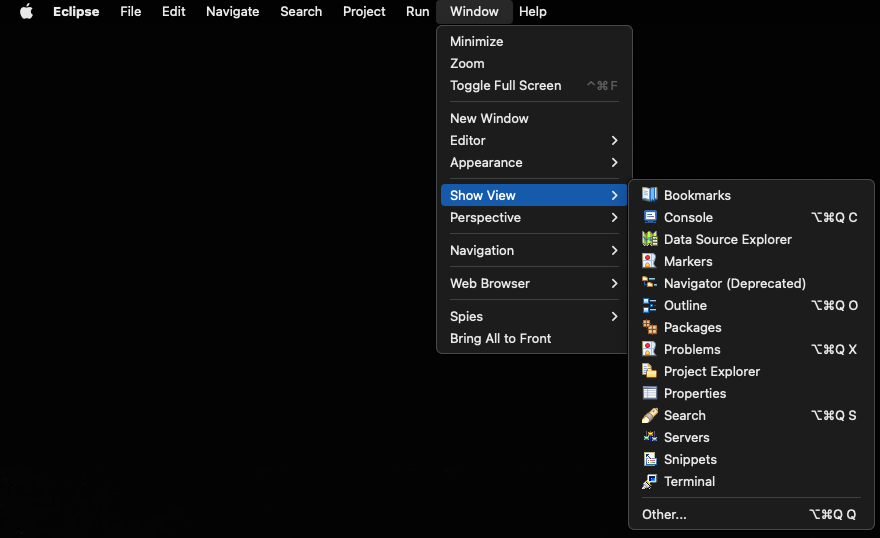Screen dimensions: 880x538
Task: Expand the Spies submenu arrow
Action: [614, 316]
